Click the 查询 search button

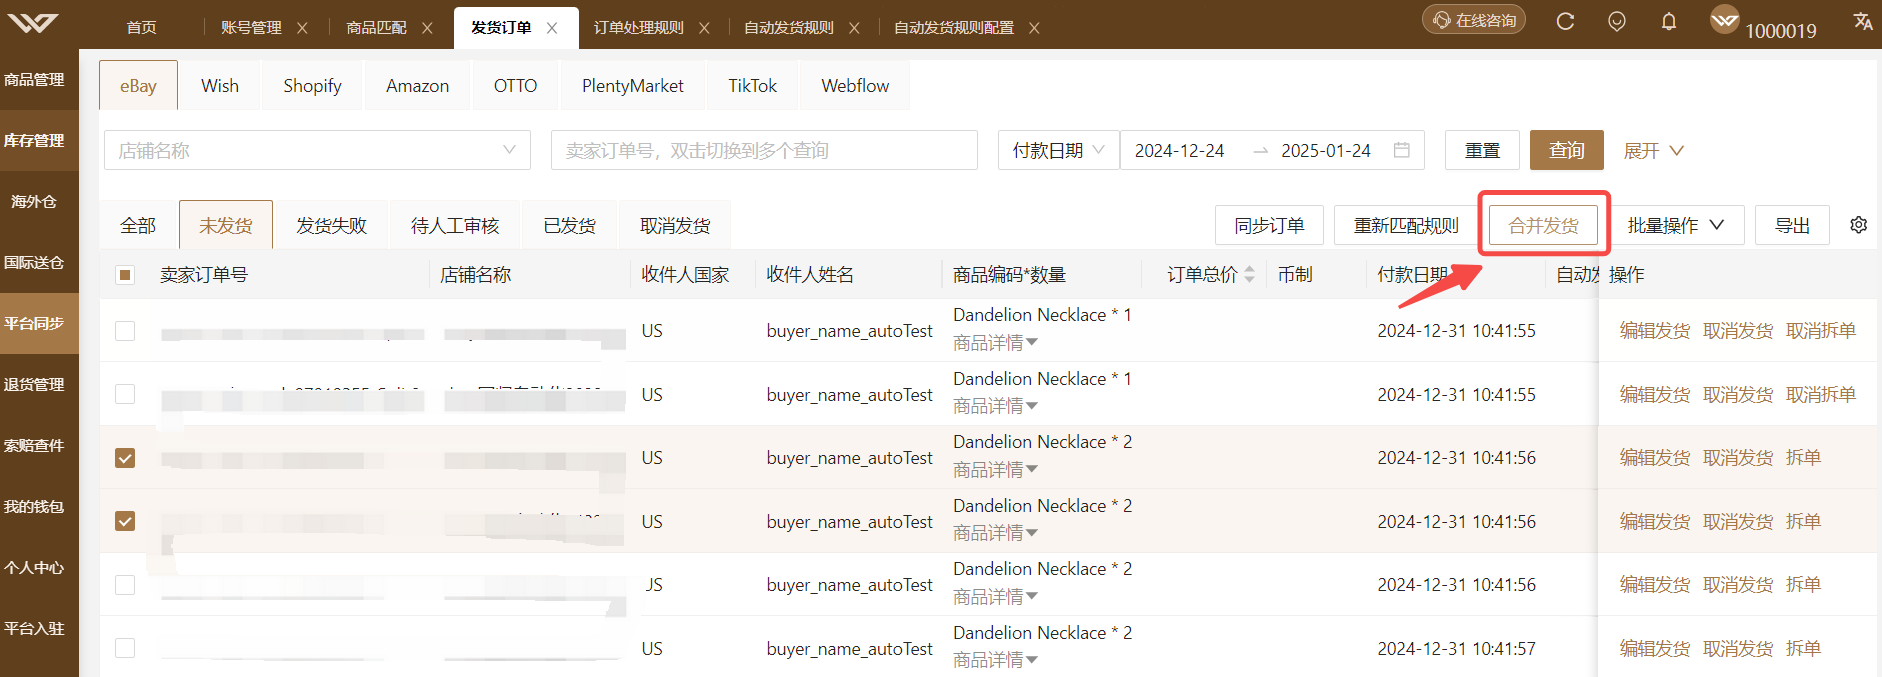tap(1567, 150)
